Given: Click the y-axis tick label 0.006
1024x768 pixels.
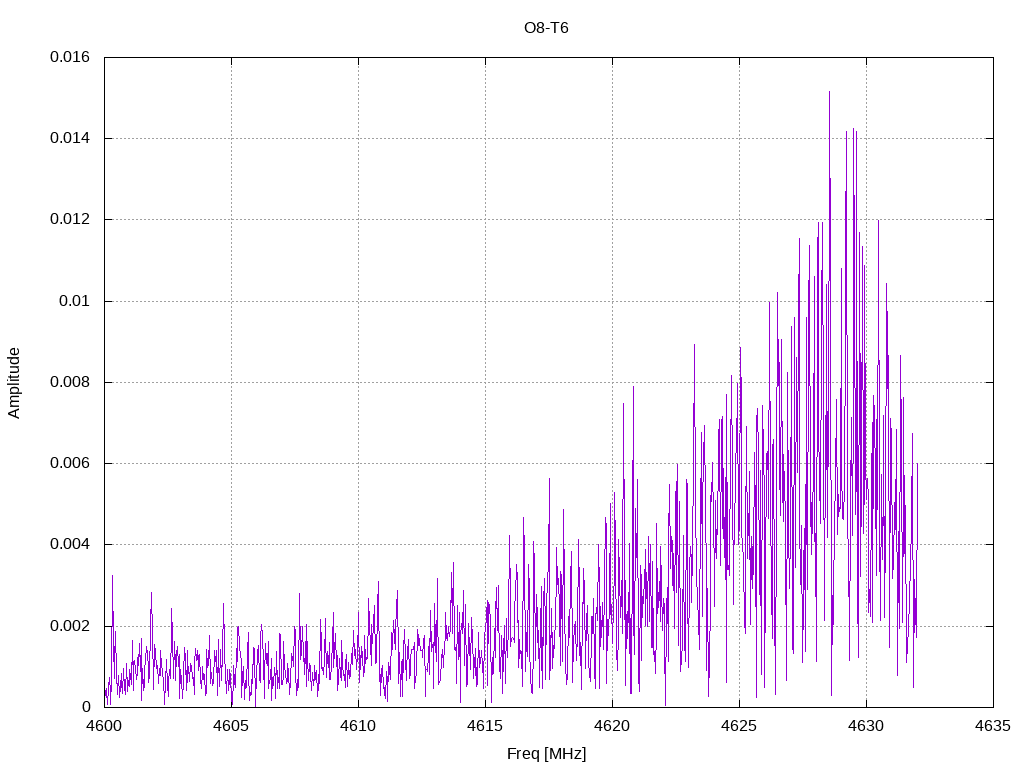Looking at the screenshot, I should (x=70, y=463).
